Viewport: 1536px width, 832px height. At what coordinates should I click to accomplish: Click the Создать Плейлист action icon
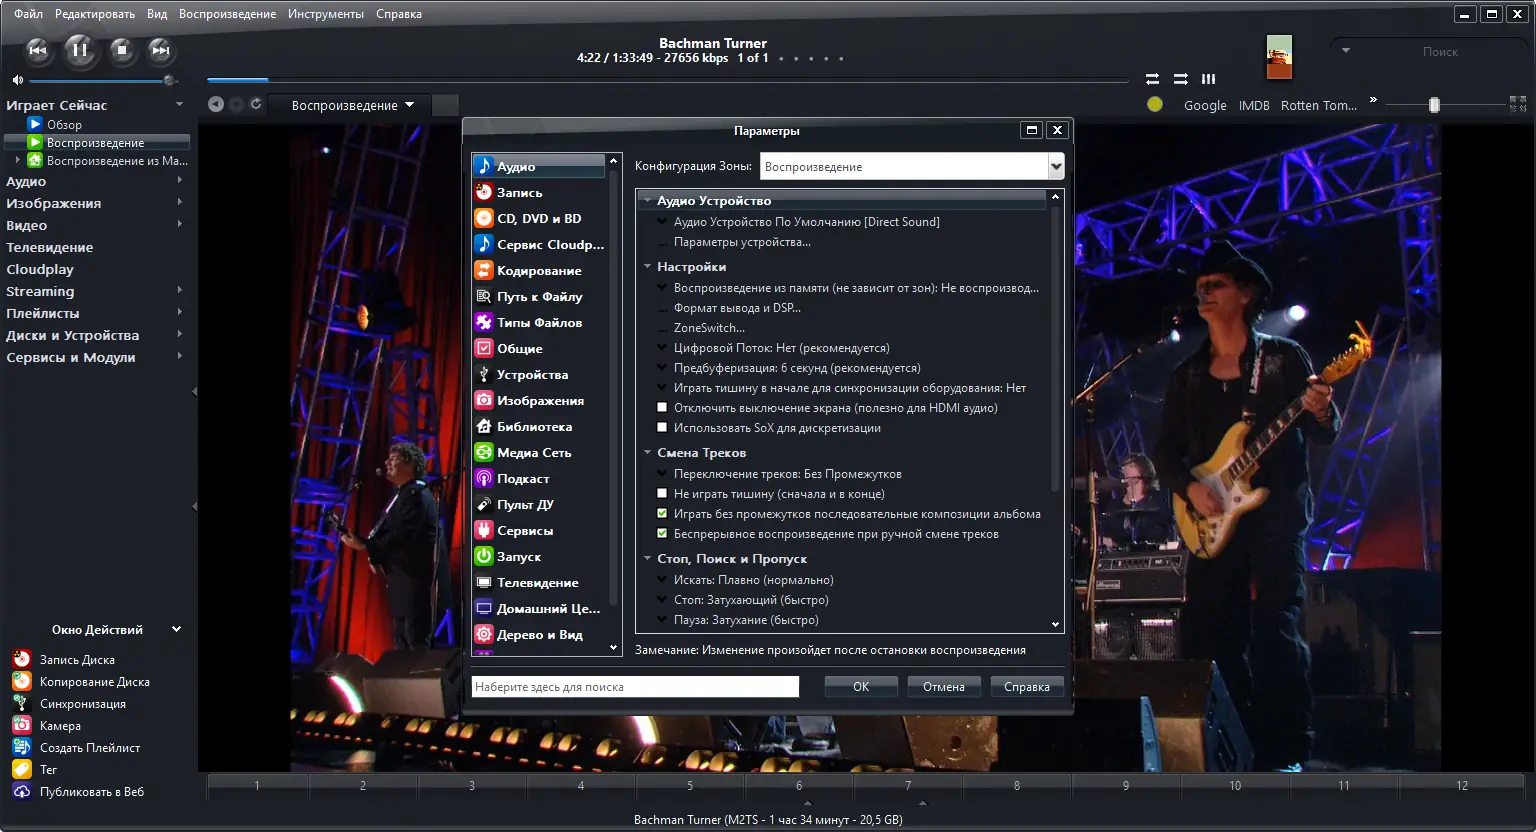[22, 747]
